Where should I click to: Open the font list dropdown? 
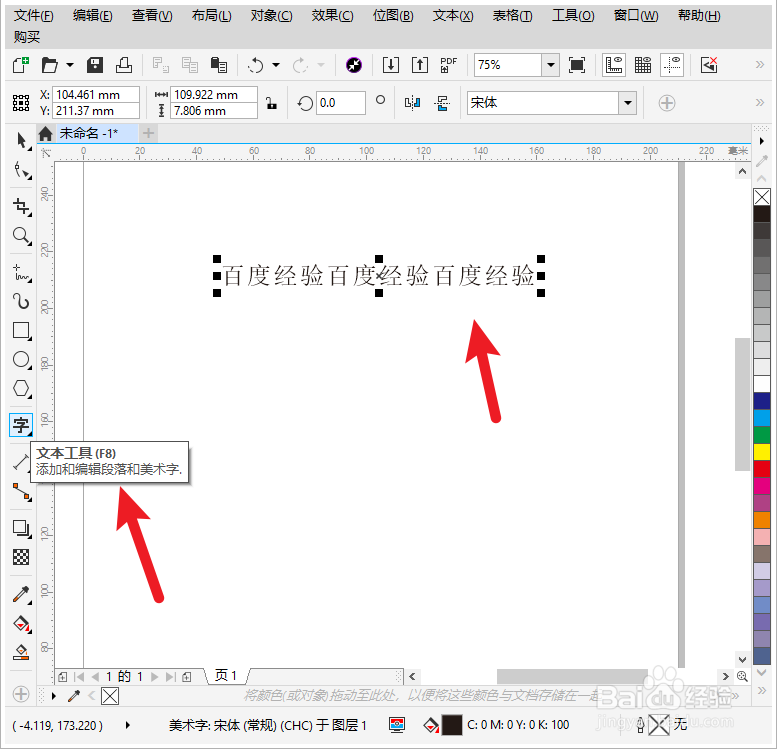click(x=628, y=103)
